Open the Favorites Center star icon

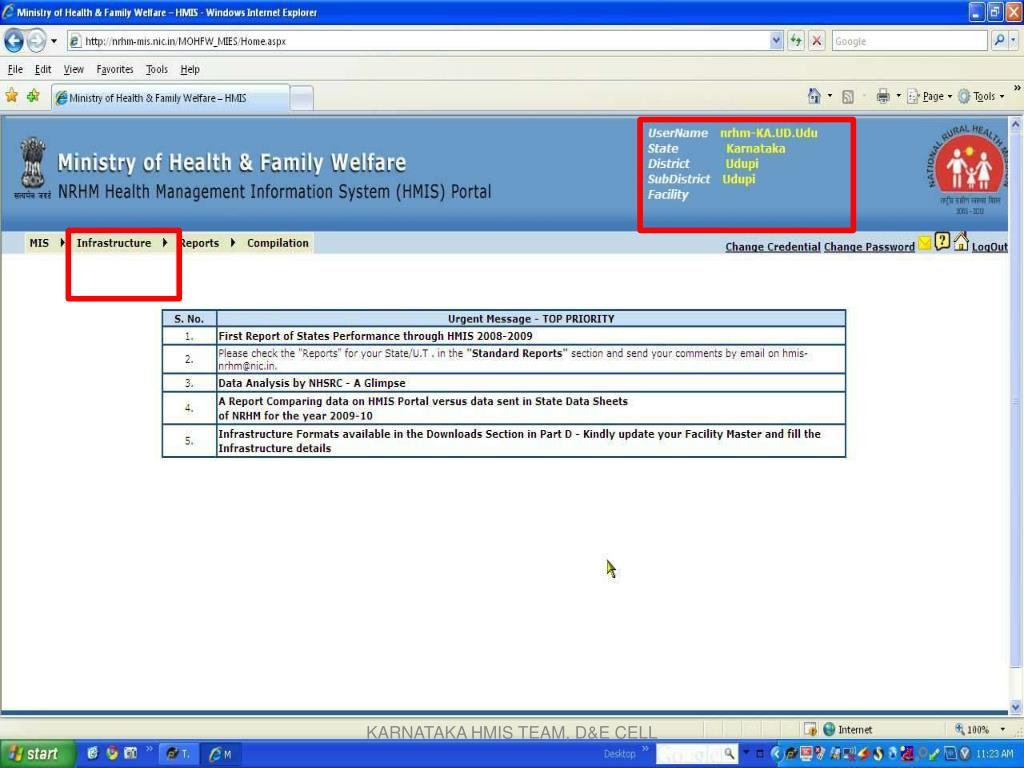(12, 96)
